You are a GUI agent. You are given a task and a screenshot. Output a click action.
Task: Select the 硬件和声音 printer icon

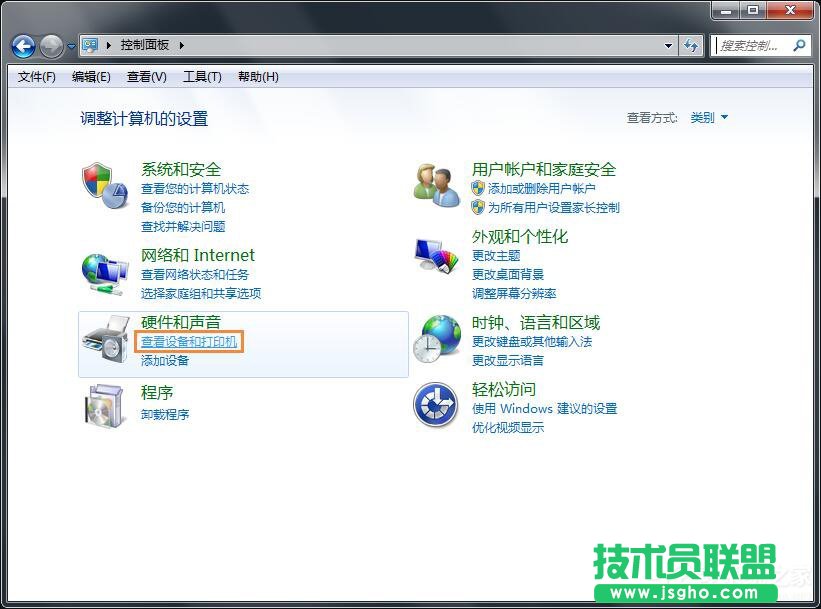point(105,340)
